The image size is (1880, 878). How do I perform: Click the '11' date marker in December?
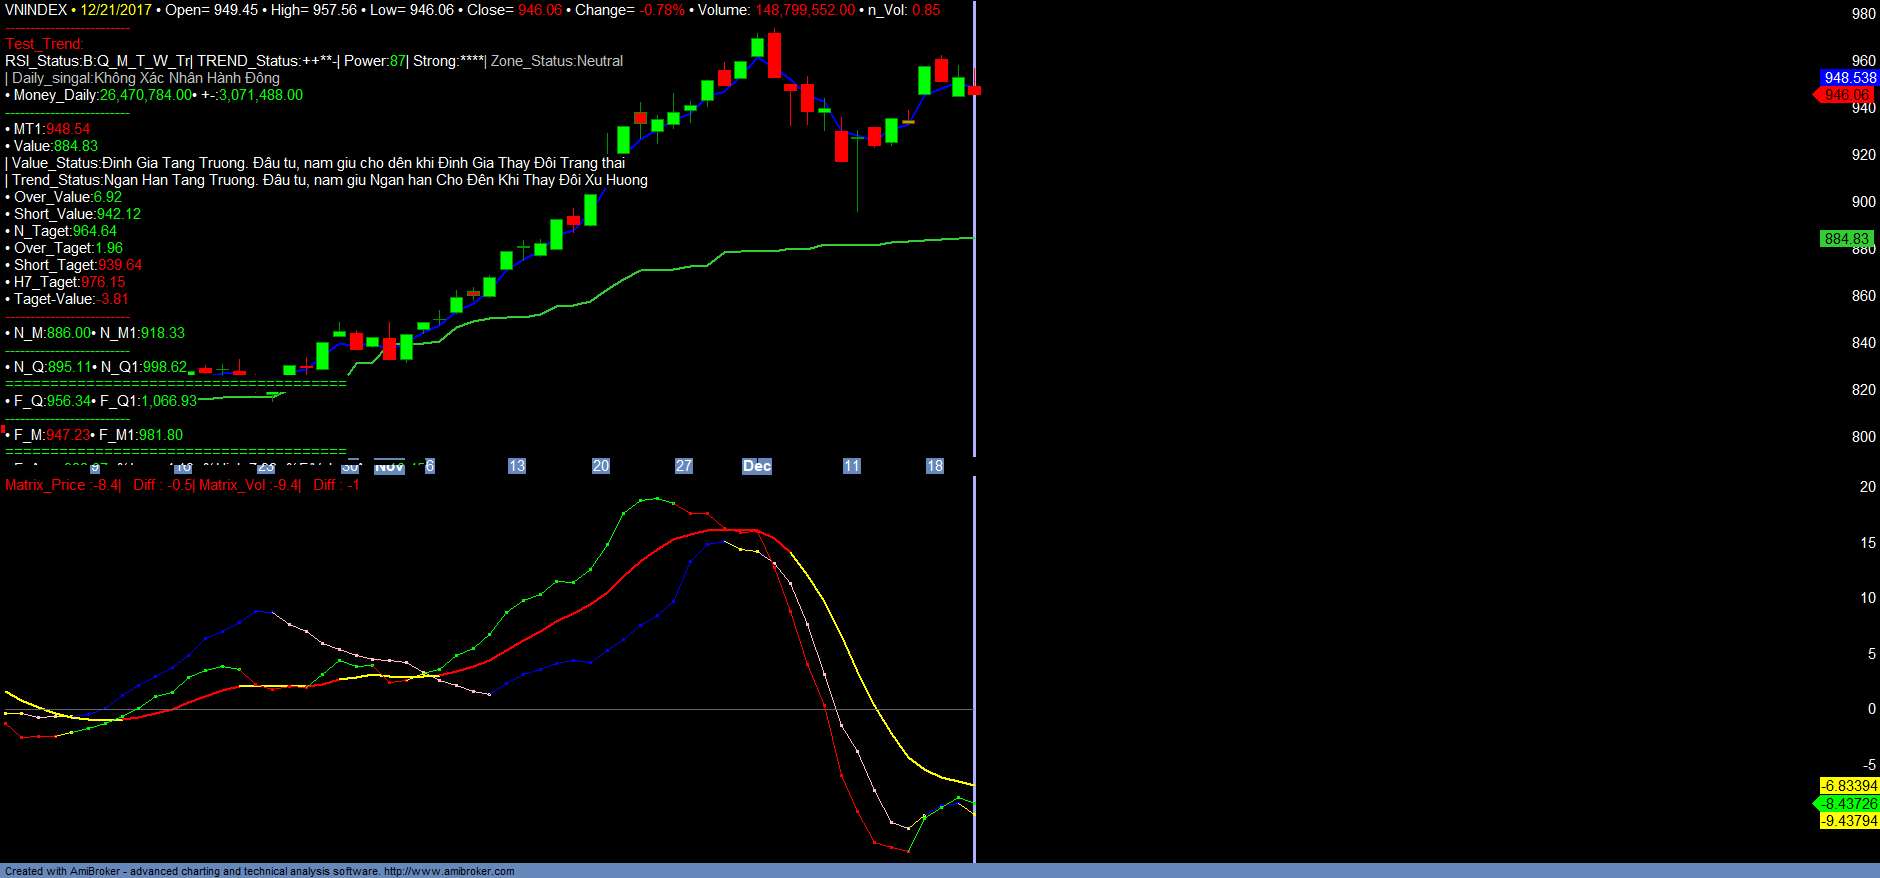pos(852,466)
